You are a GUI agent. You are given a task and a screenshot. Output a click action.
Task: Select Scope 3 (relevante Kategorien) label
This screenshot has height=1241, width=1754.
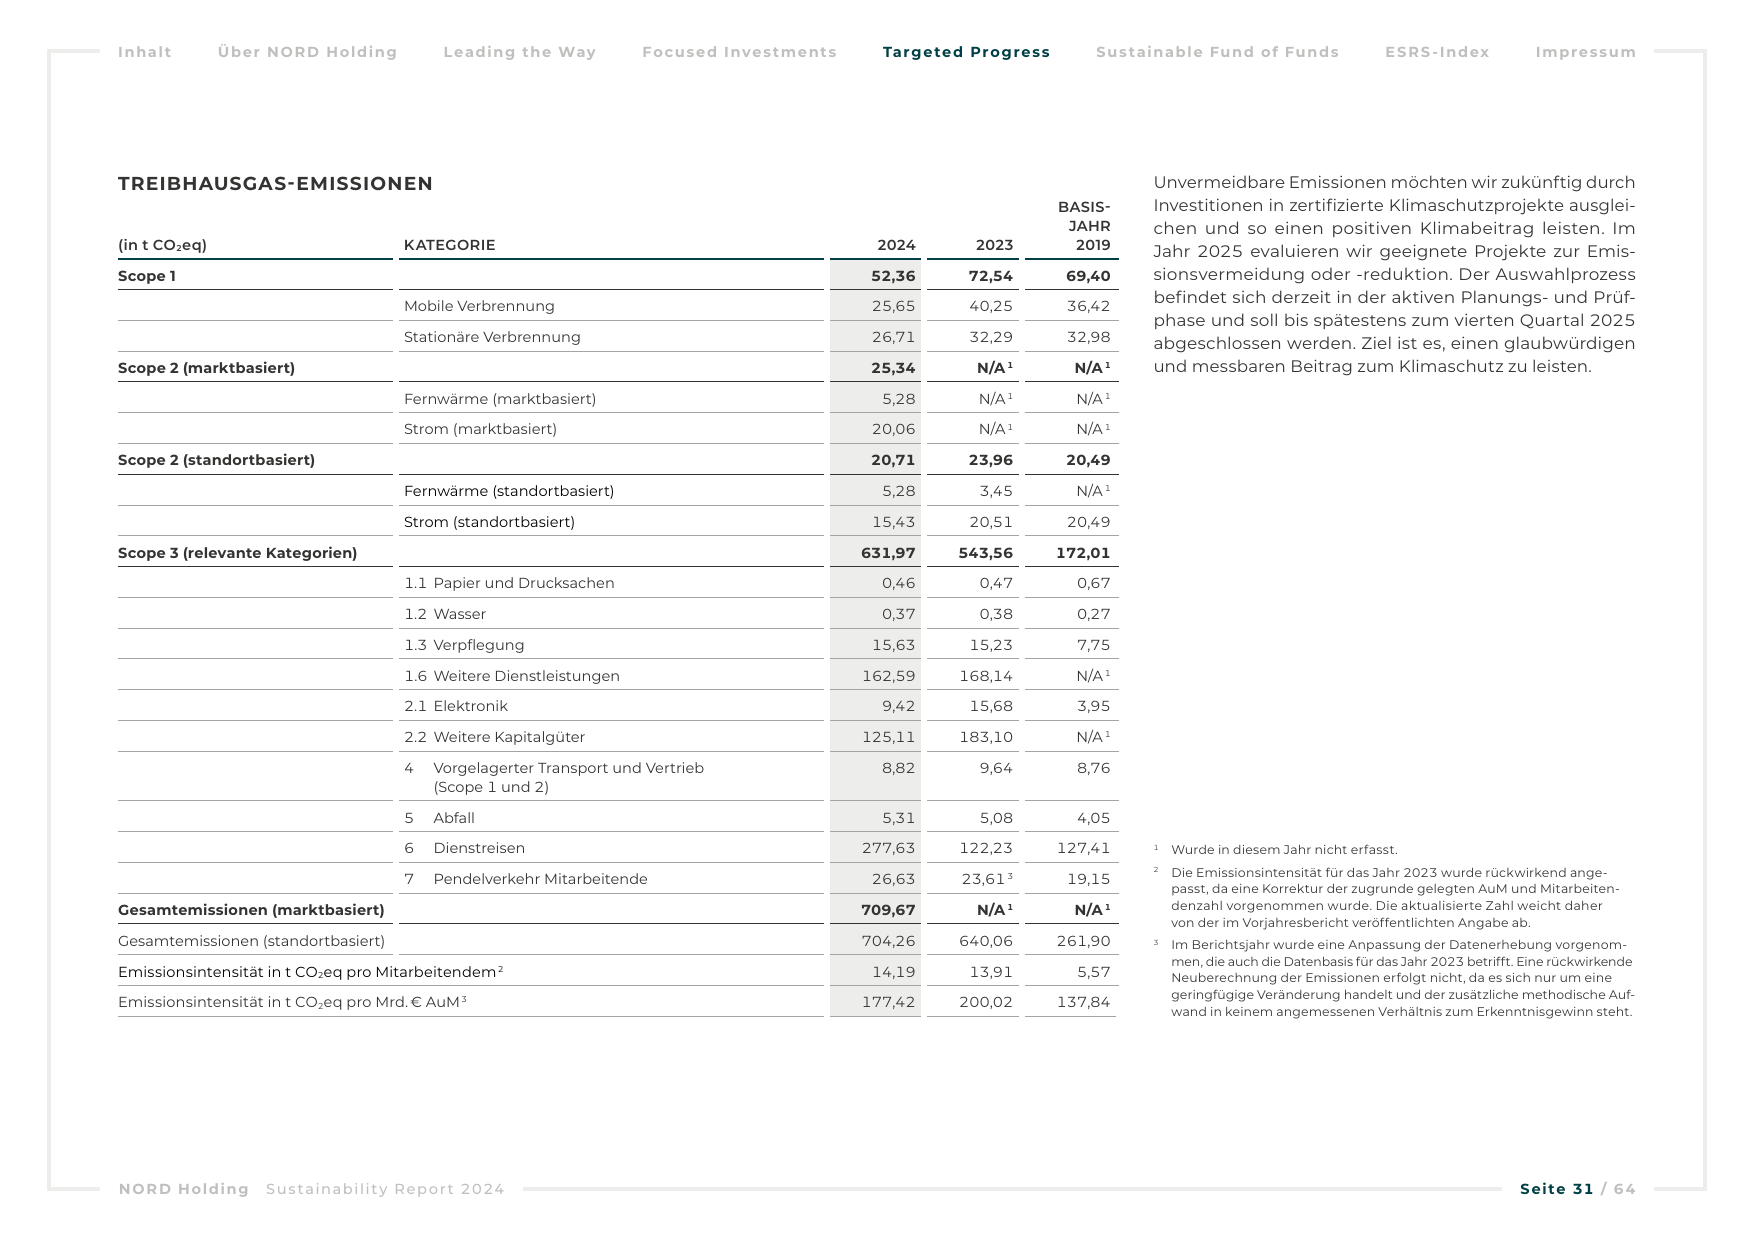(x=237, y=553)
